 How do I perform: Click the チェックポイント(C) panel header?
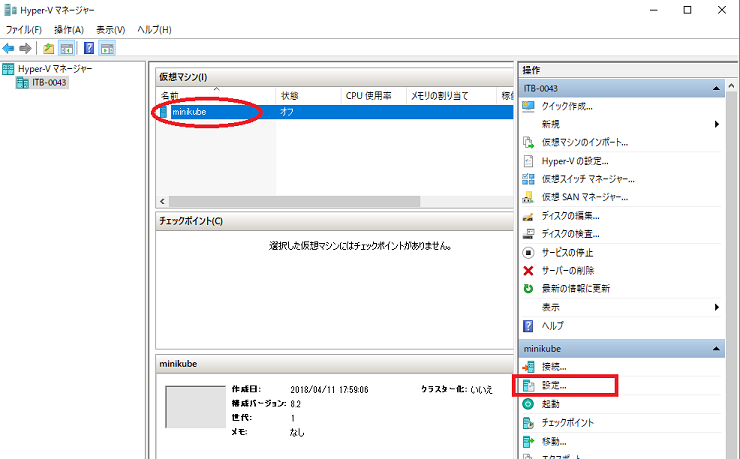point(335,221)
